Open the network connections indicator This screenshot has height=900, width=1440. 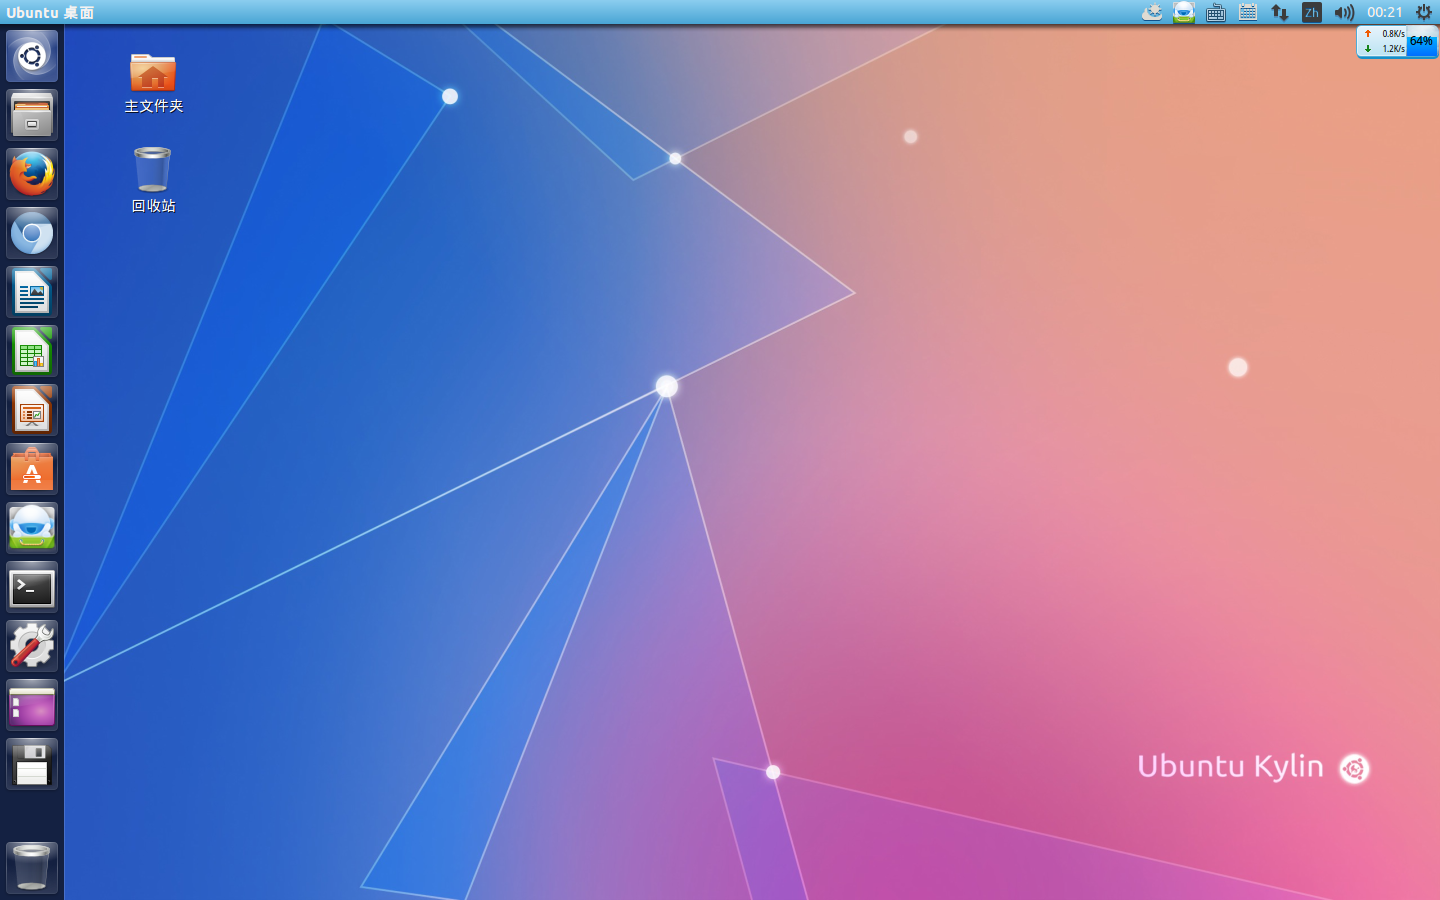1280,12
